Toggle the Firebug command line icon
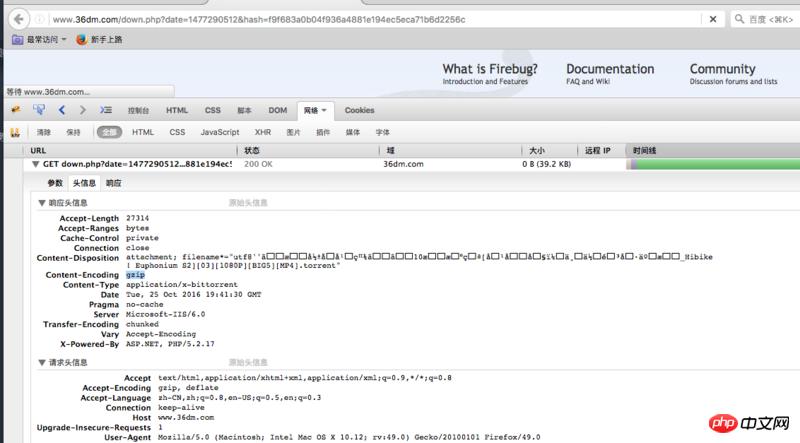 click(x=106, y=110)
